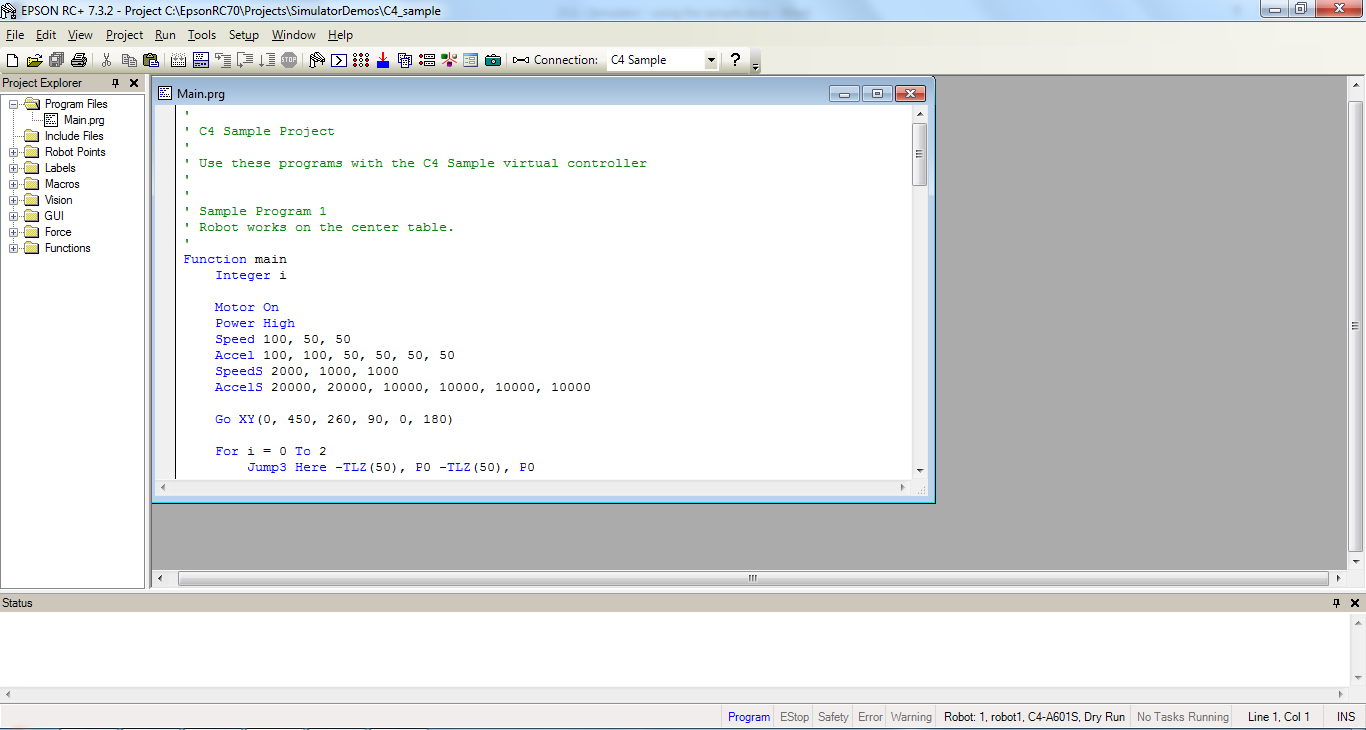Click the Help question mark button

point(735,60)
